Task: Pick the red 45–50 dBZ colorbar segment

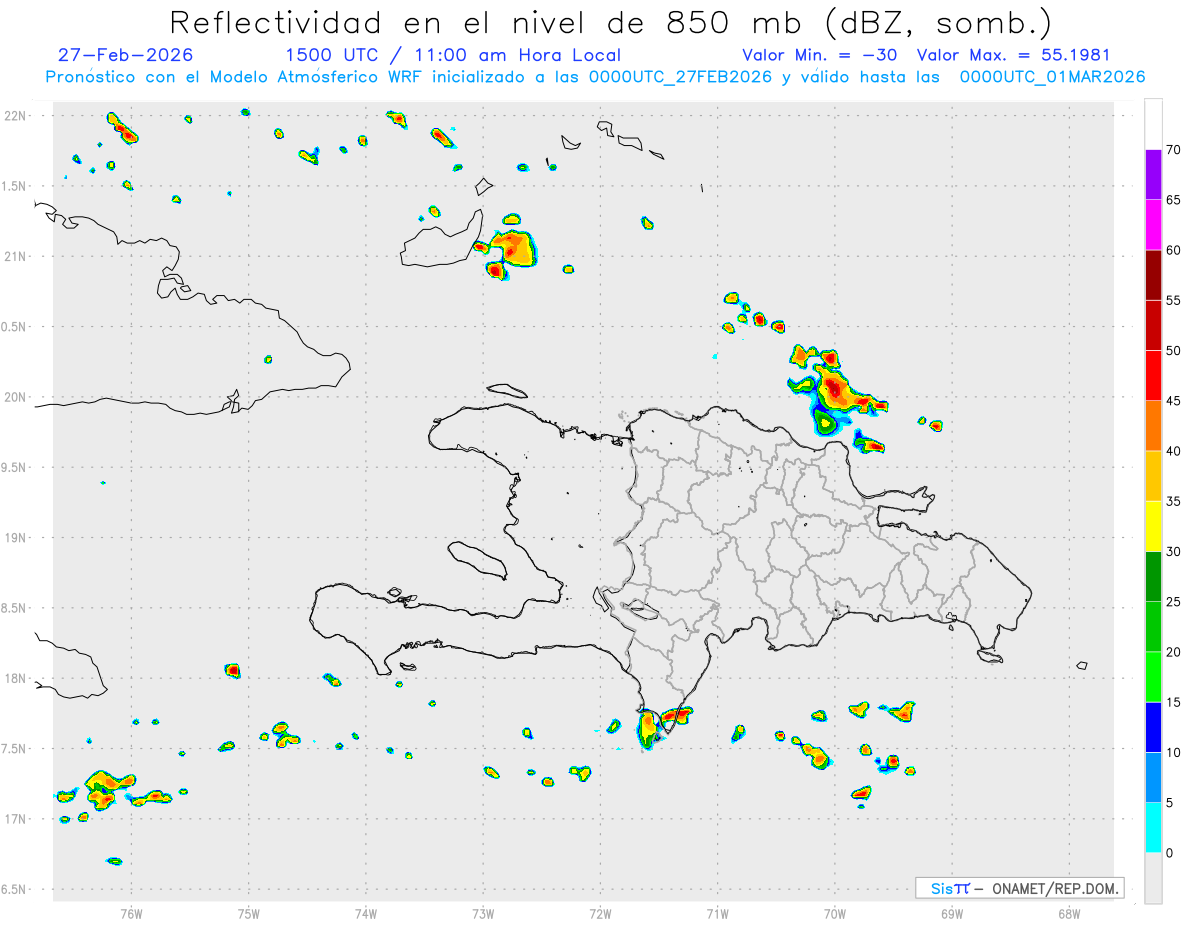Action: tap(1153, 376)
